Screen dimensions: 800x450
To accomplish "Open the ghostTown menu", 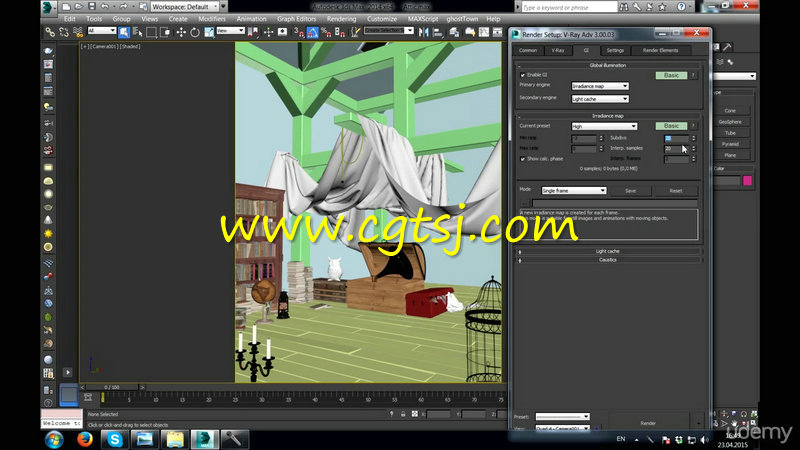I will pos(462,19).
